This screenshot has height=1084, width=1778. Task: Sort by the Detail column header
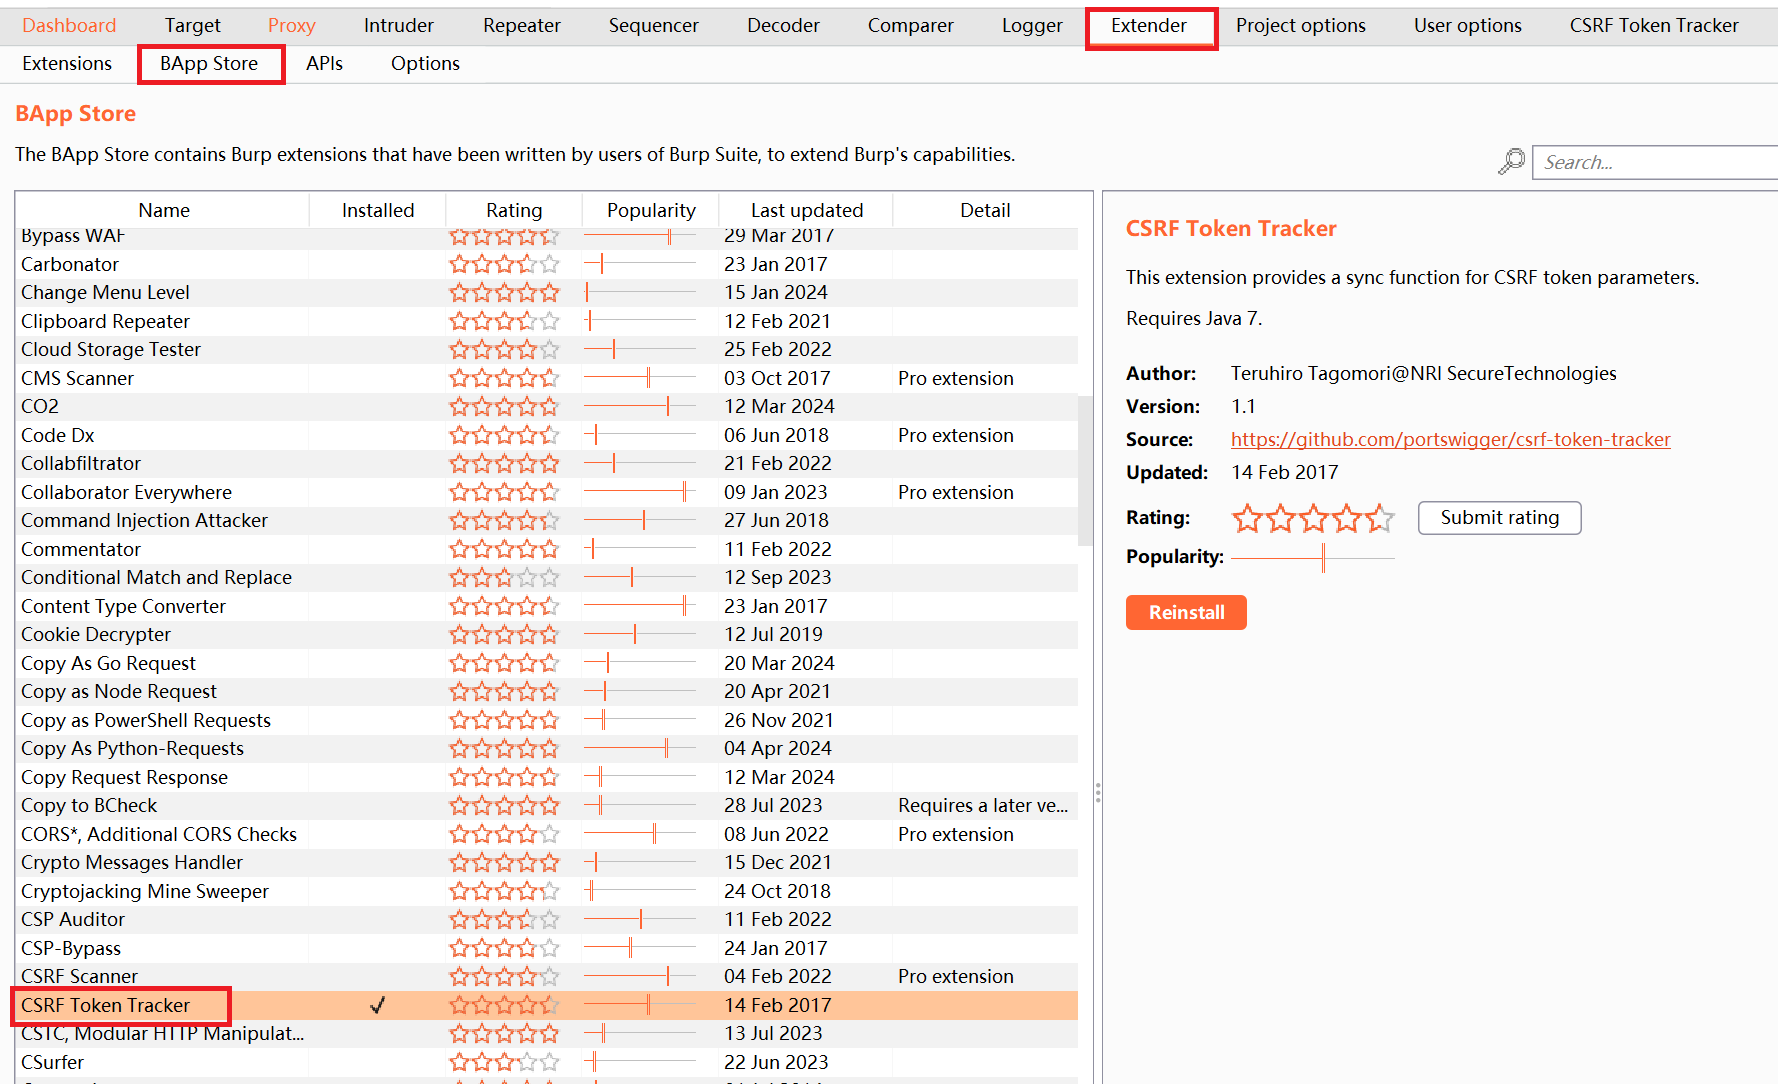click(985, 210)
